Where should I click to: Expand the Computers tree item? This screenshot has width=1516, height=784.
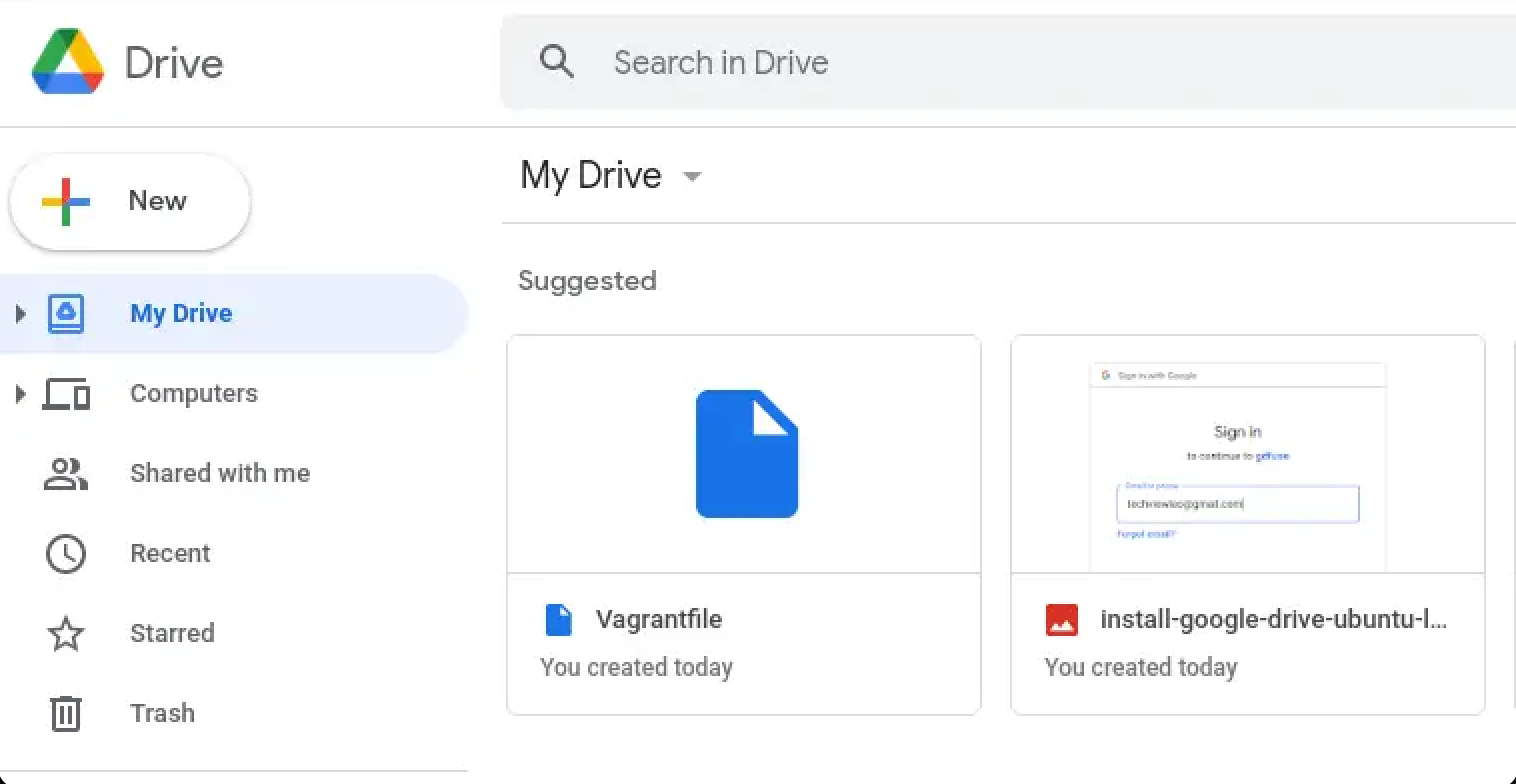click(22, 393)
